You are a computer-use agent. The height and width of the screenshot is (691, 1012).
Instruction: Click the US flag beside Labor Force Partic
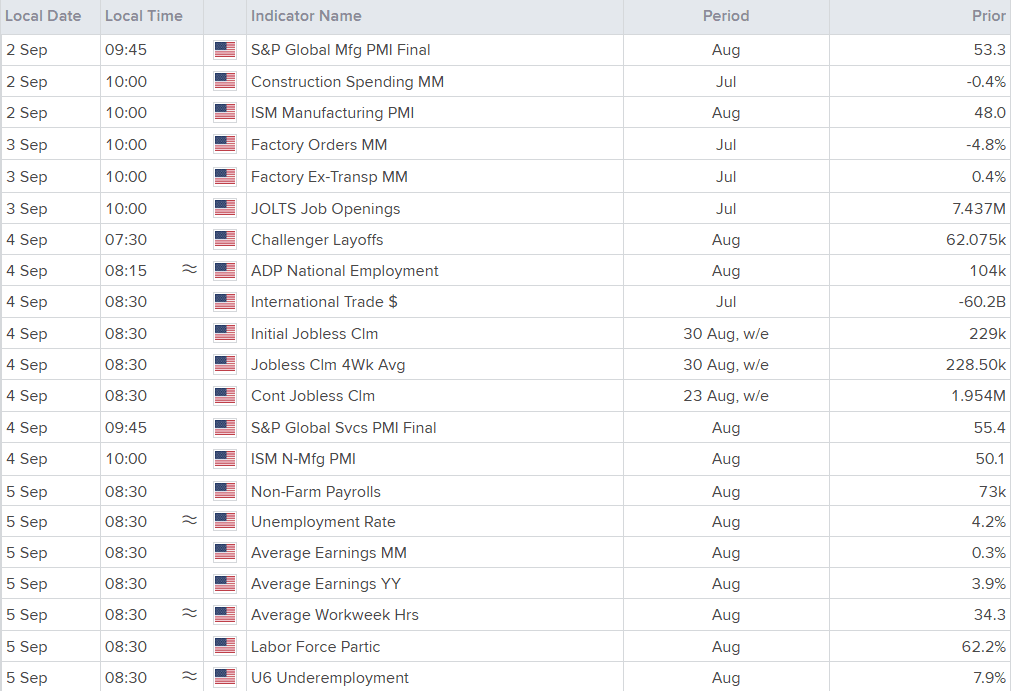click(225, 646)
